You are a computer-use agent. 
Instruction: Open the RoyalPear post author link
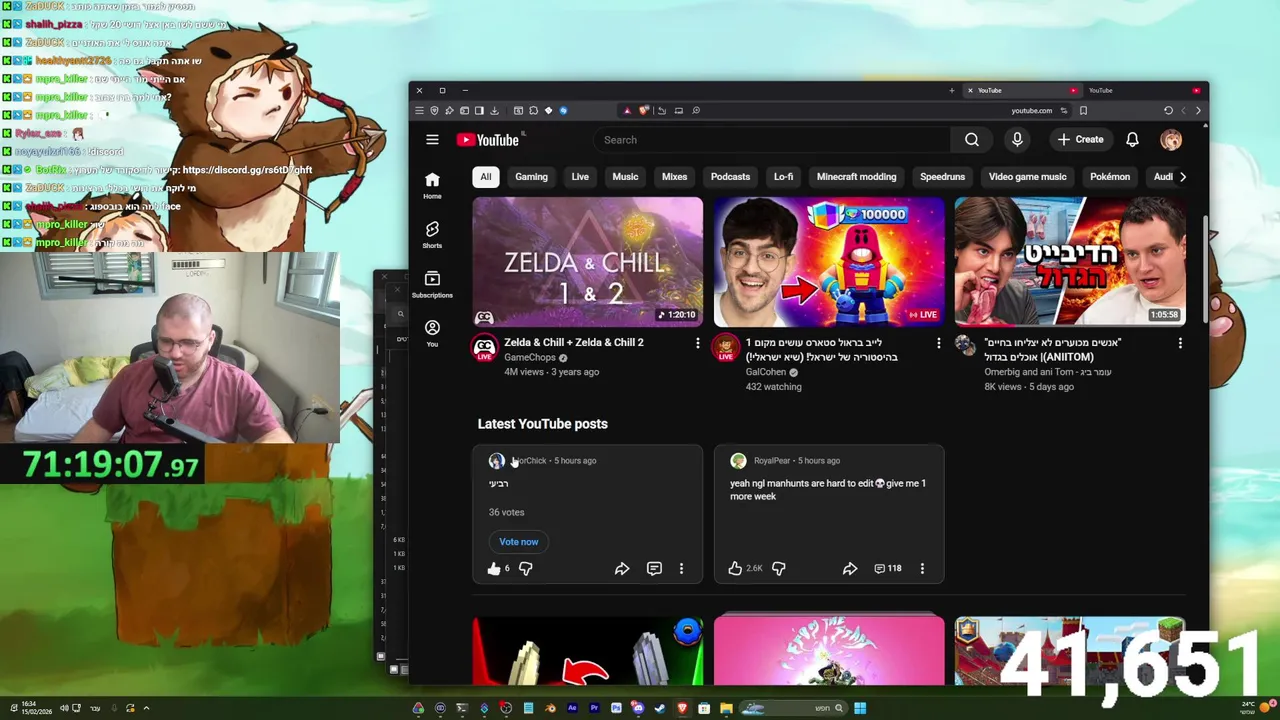[x=772, y=461]
